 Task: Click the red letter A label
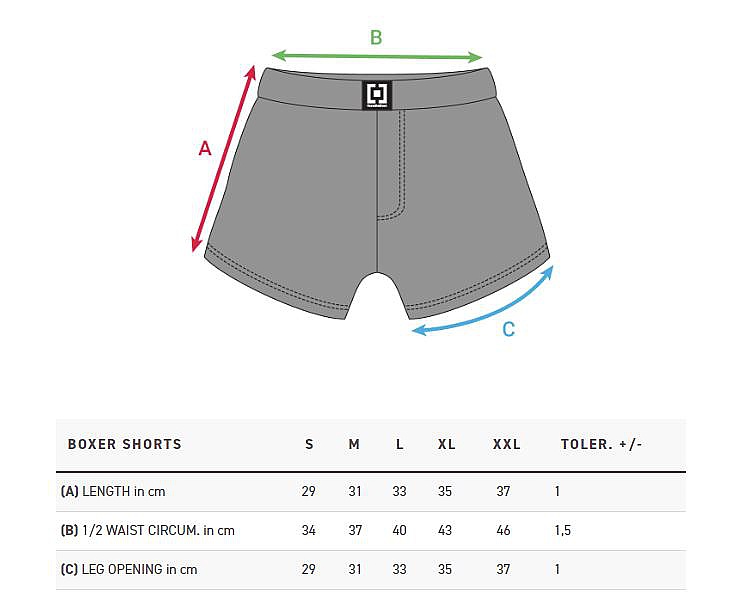click(x=205, y=148)
